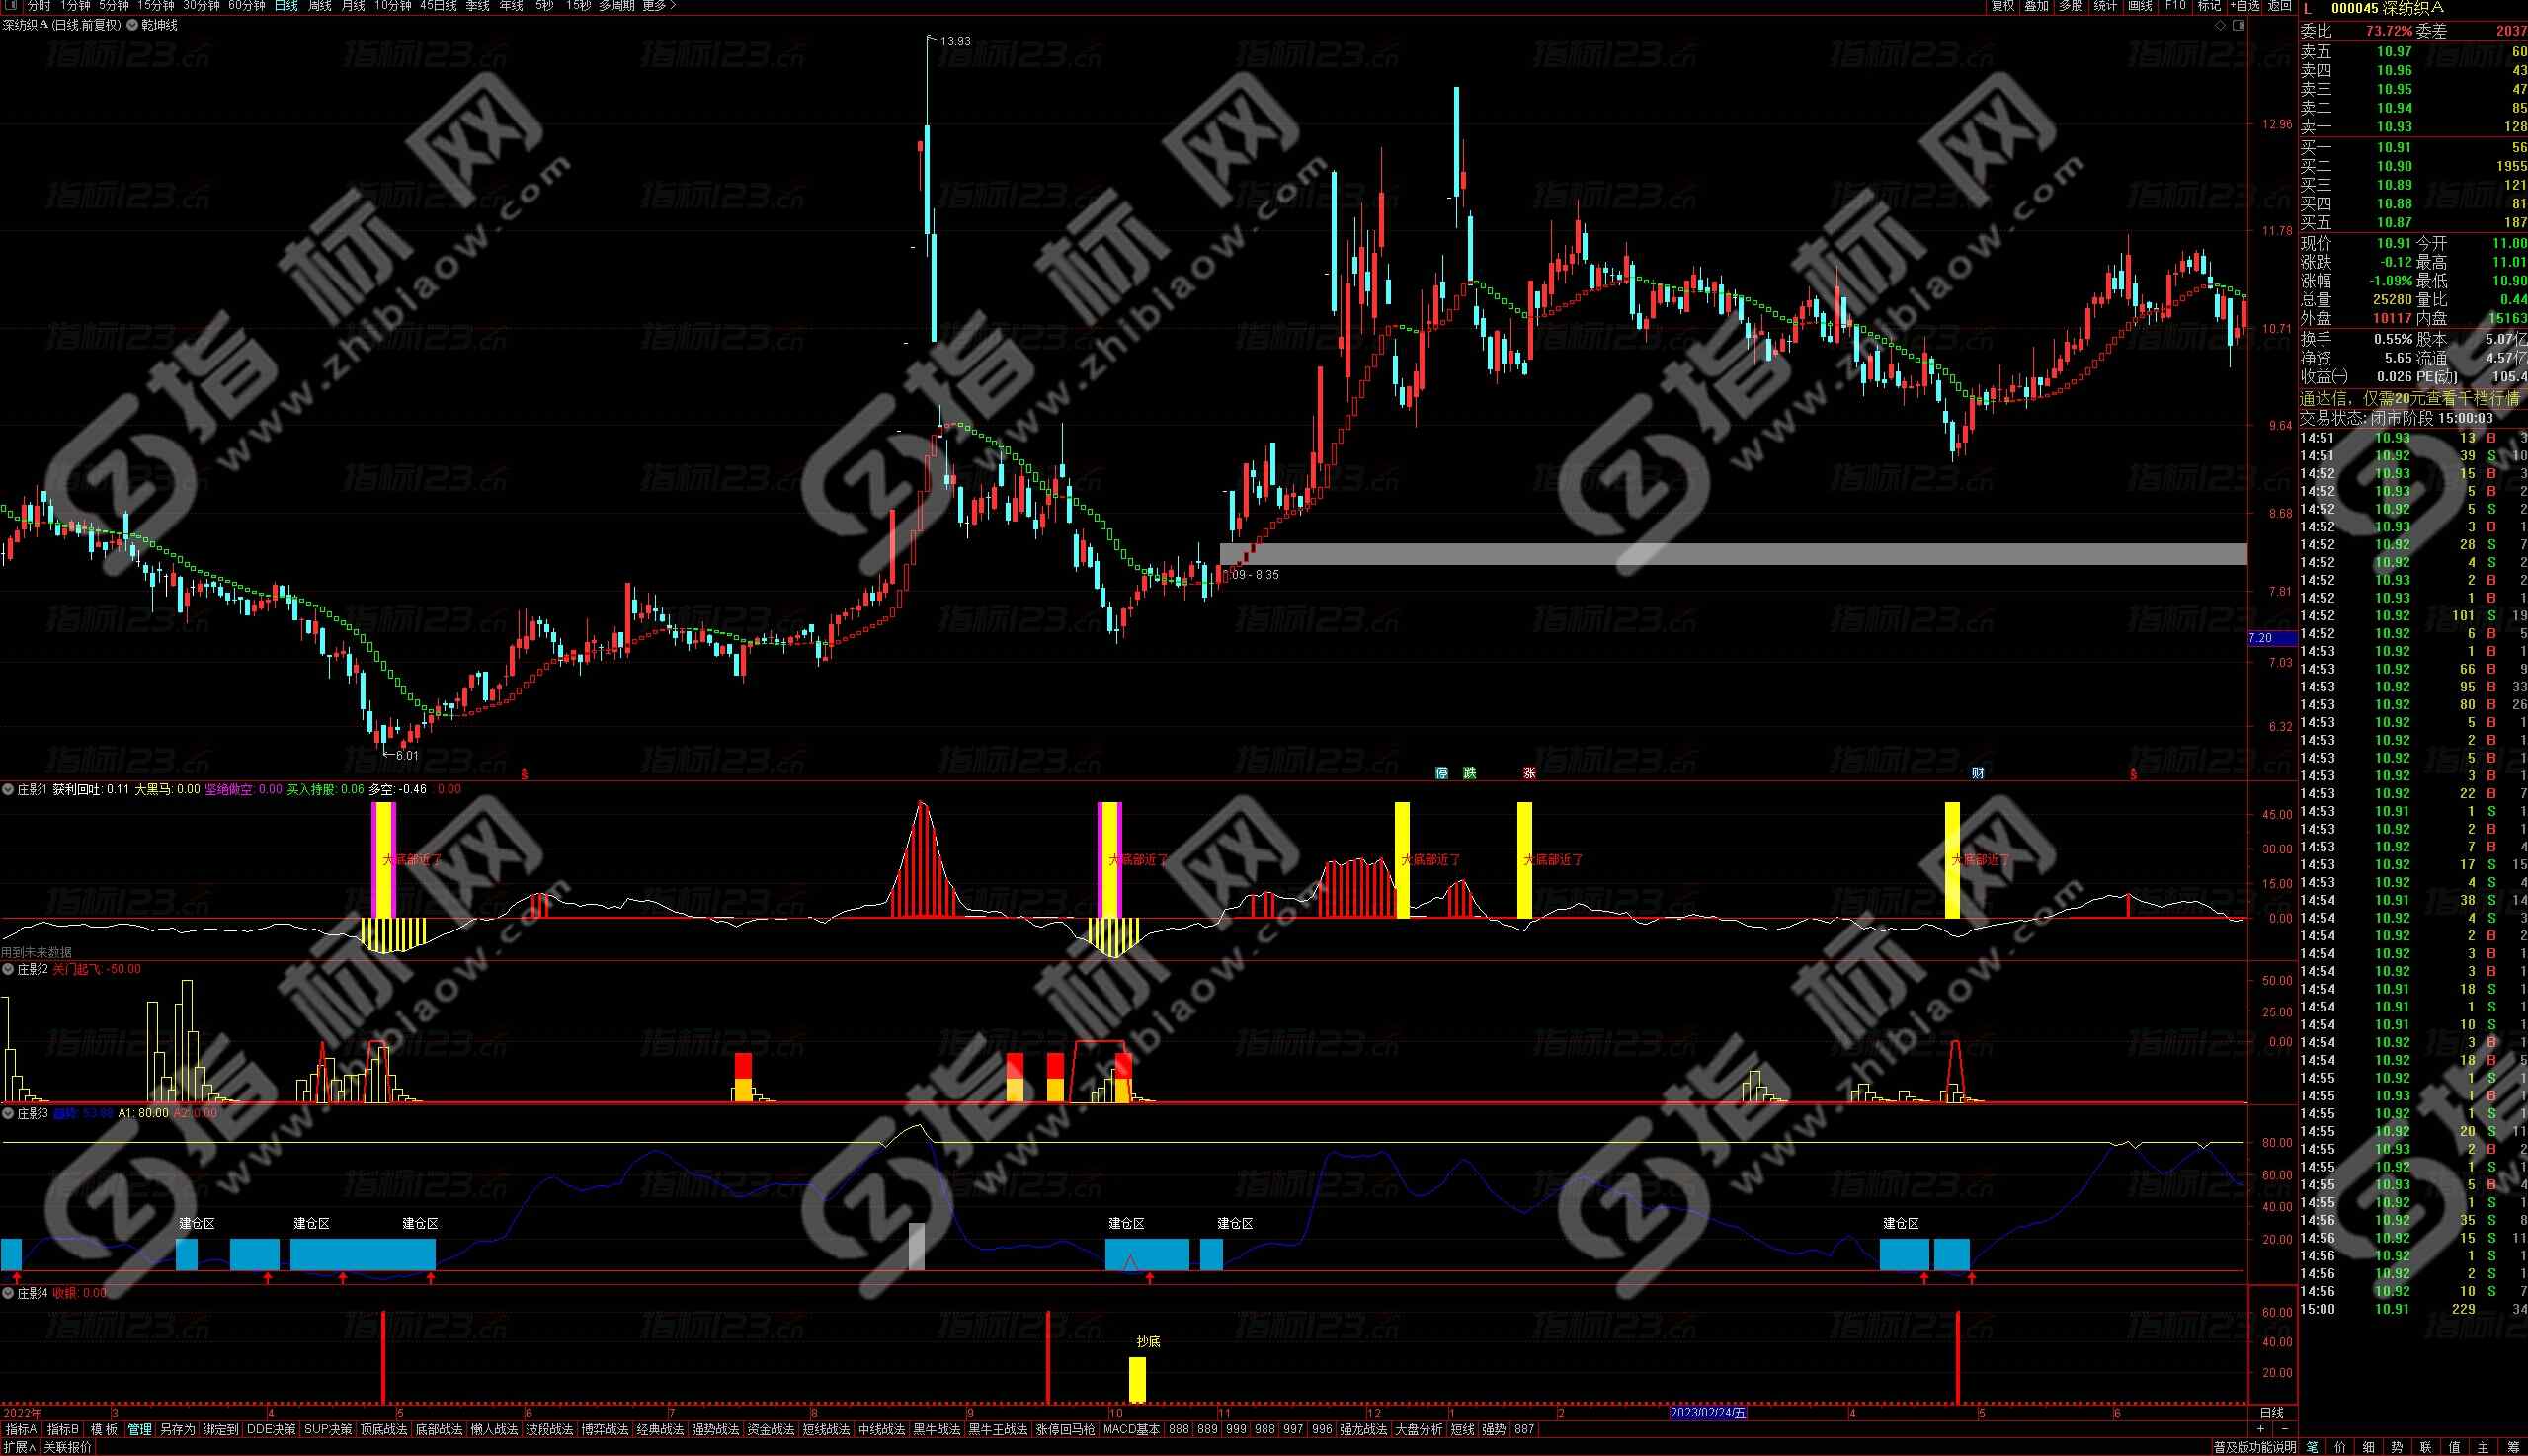Open the 普及版功能说明 link

2254,1447
